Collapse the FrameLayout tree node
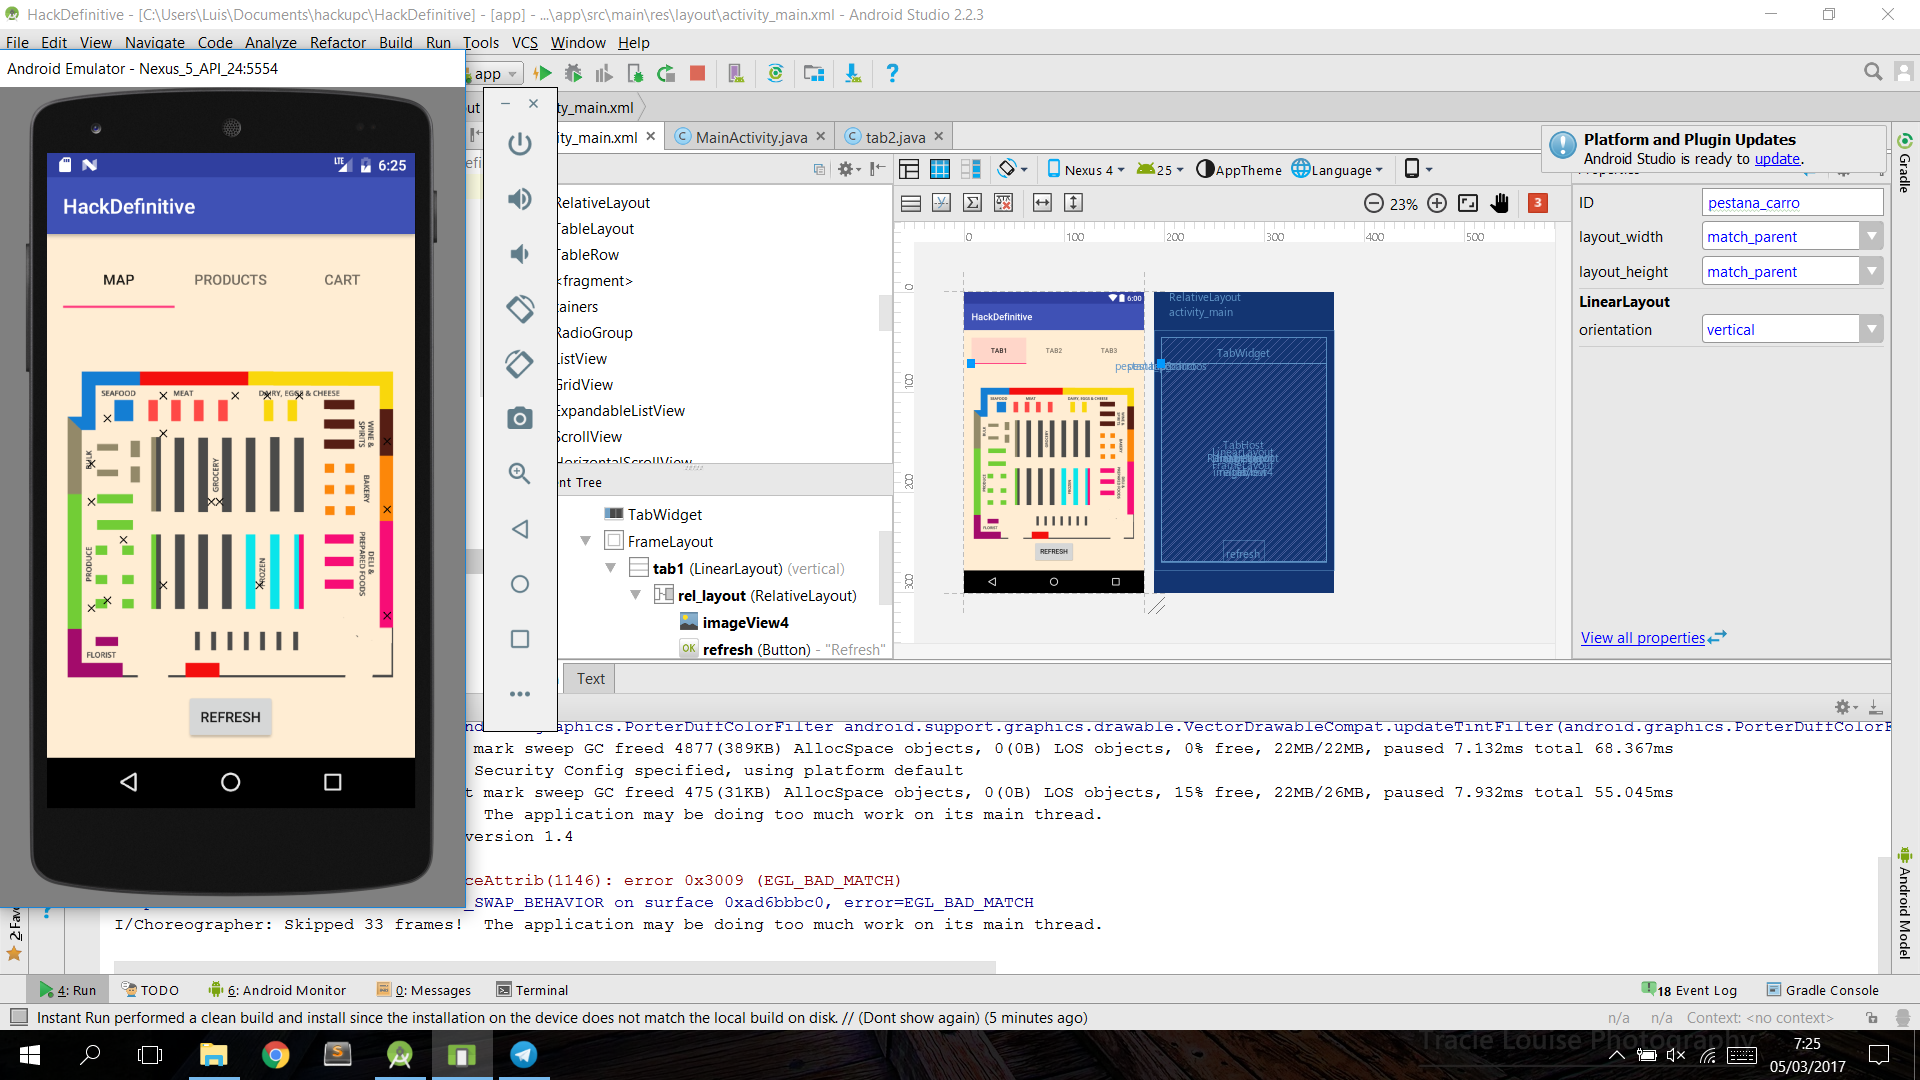The image size is (1920, 1080). (x=586, y=541)
